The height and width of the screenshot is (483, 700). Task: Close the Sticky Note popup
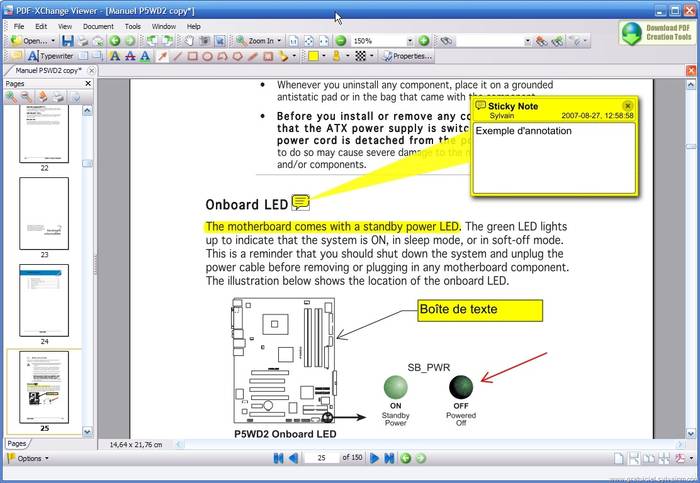[x=627, y=105]
